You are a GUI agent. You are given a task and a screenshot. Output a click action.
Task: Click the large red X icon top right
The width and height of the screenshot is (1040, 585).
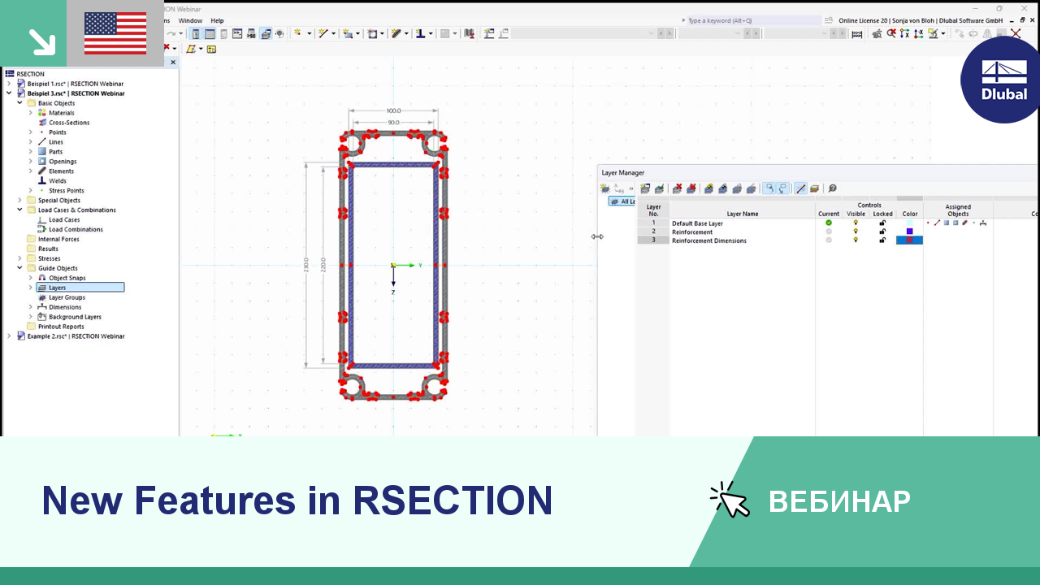[x=1015, y=33]
